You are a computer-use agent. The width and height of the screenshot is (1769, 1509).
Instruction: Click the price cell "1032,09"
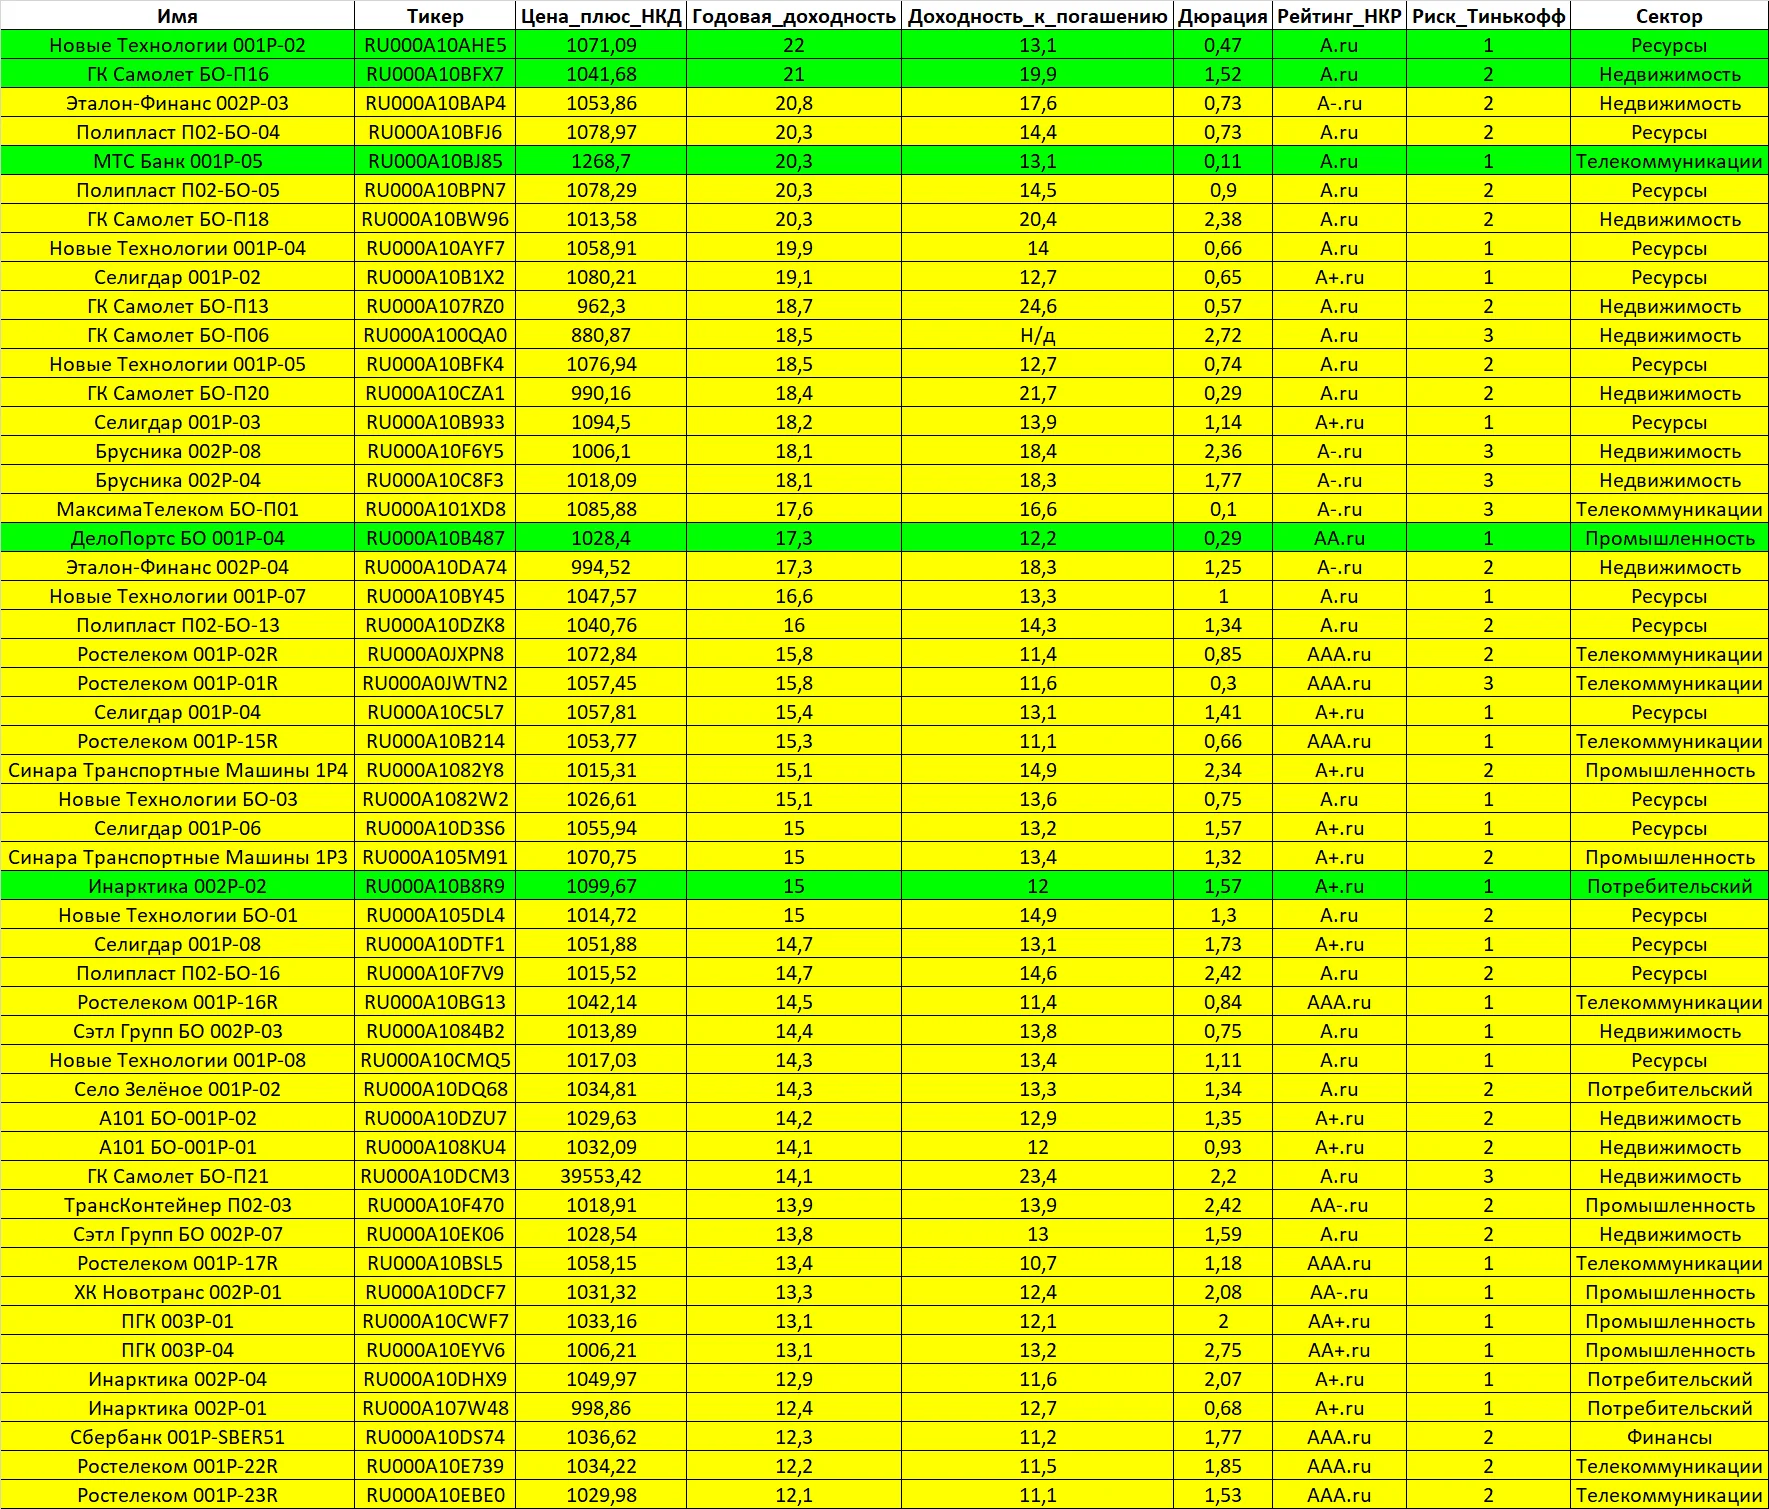click(x=602, y=1147)
